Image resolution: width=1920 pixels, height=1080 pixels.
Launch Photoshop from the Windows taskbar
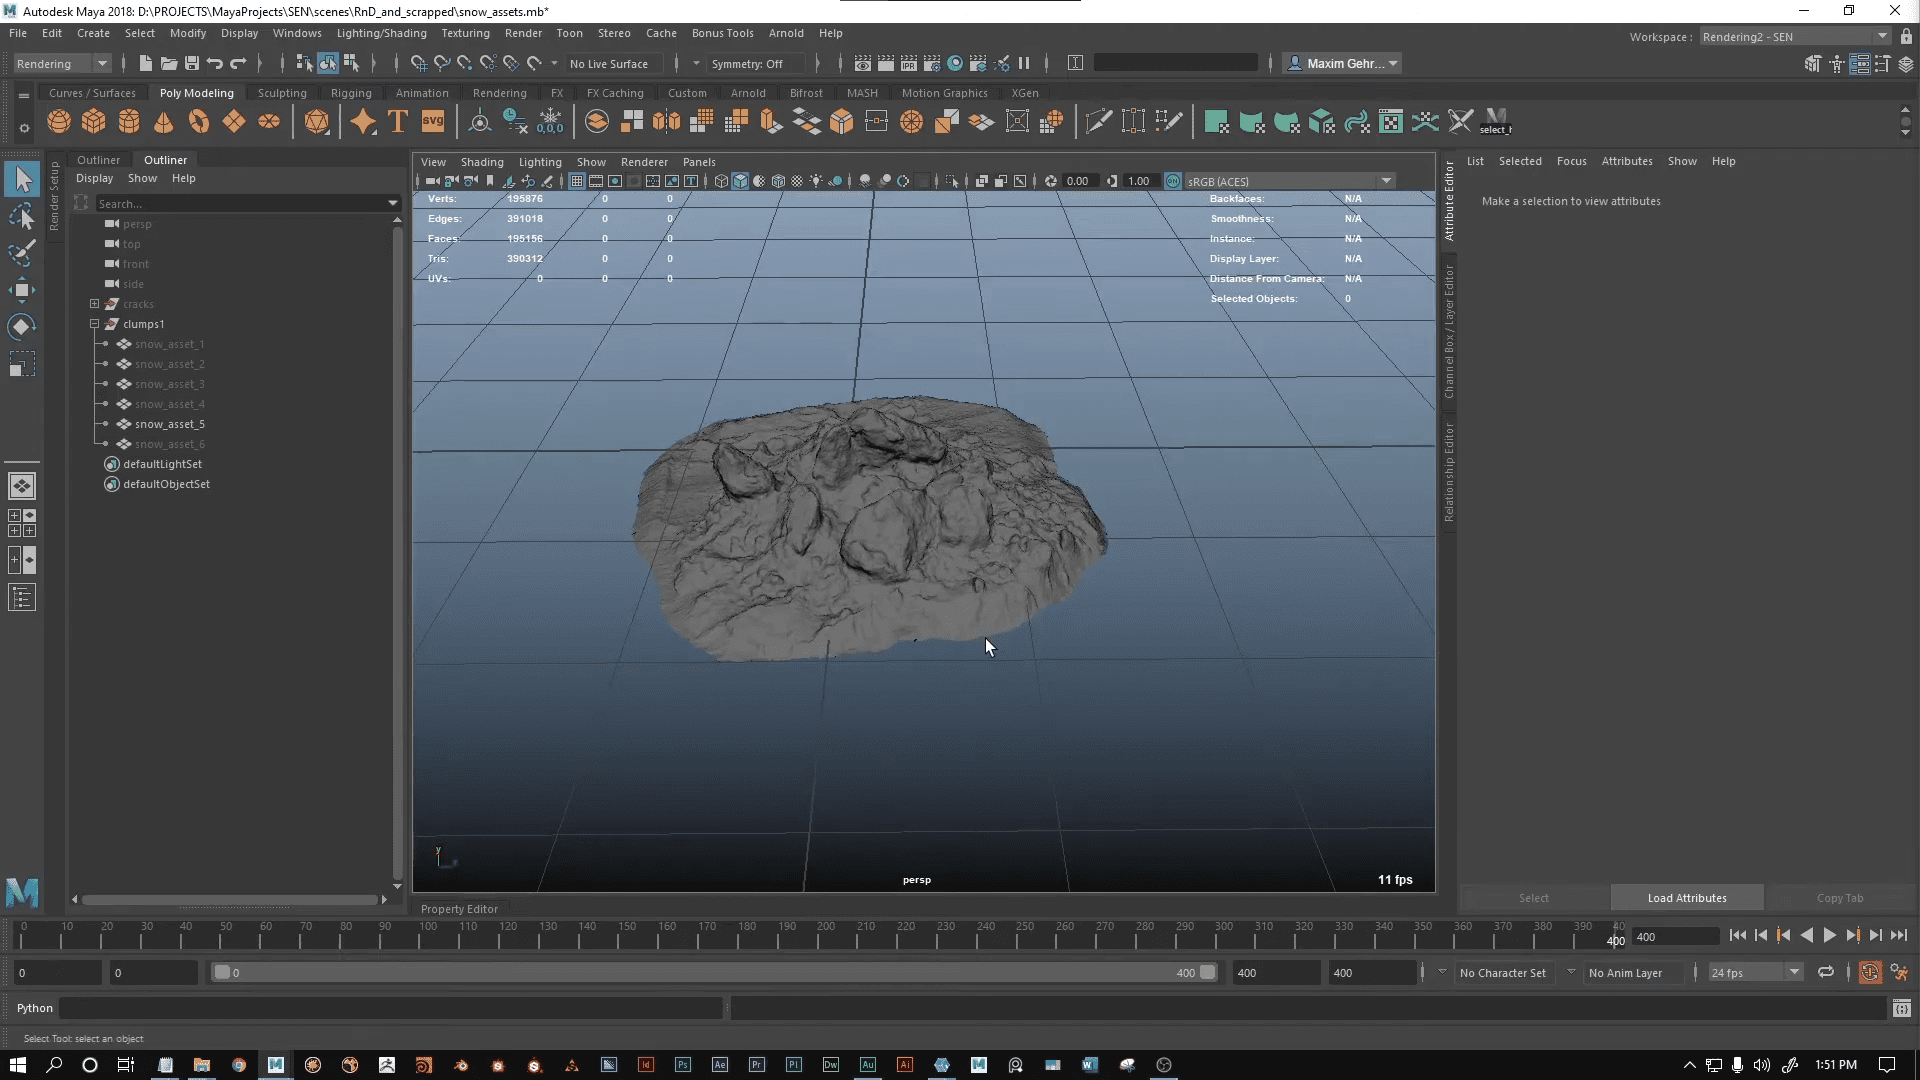click(683, 1065)
